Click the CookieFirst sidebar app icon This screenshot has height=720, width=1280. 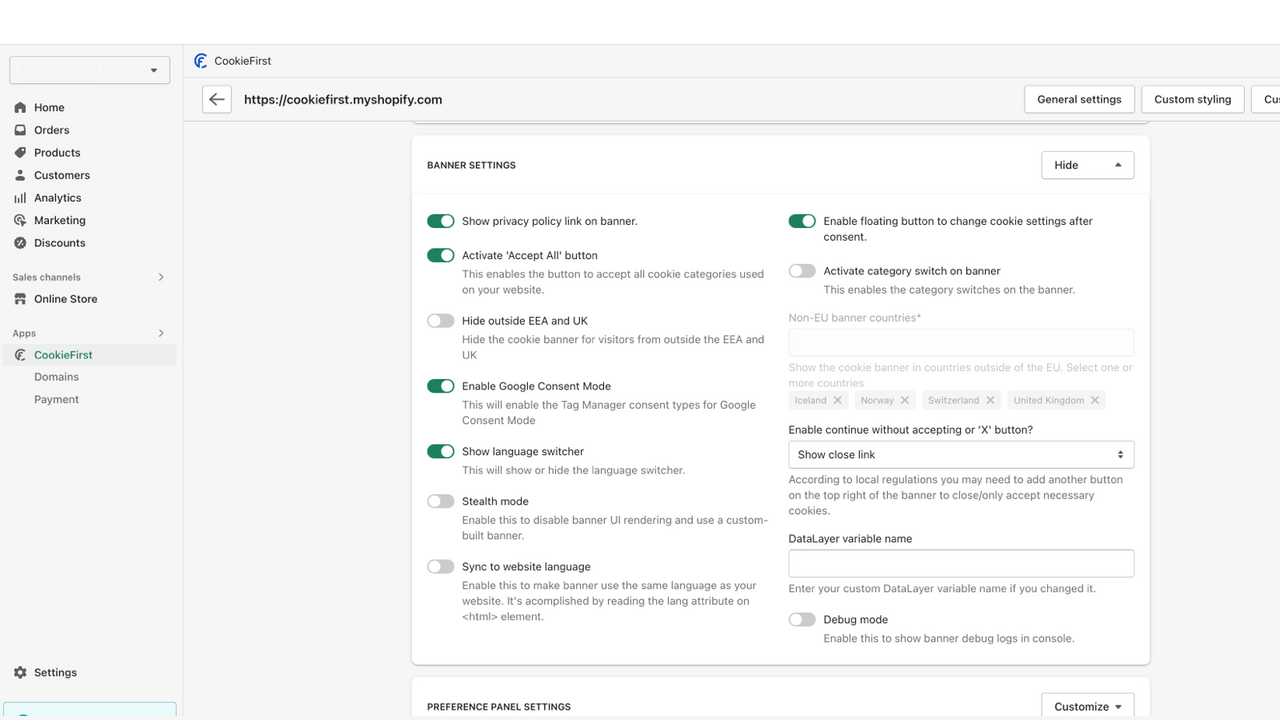coord(20,355)
